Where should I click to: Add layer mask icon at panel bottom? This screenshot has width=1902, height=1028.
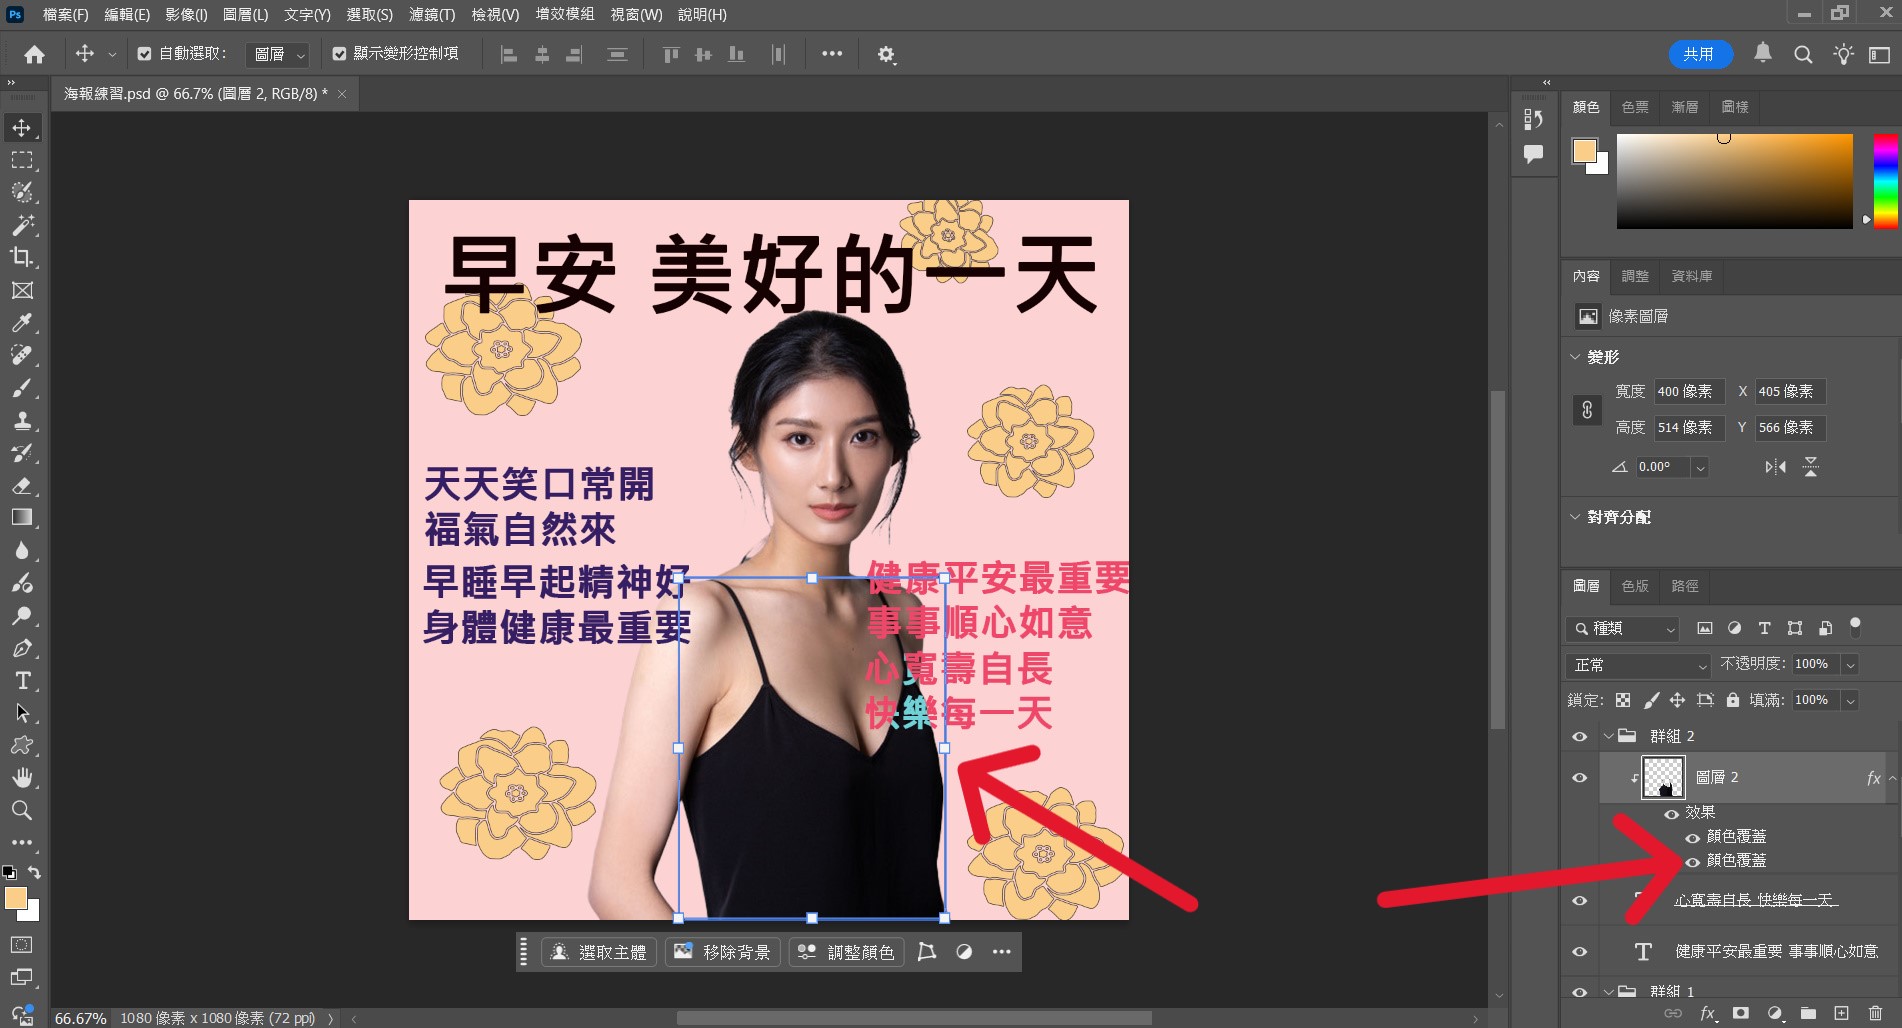1741,1013
